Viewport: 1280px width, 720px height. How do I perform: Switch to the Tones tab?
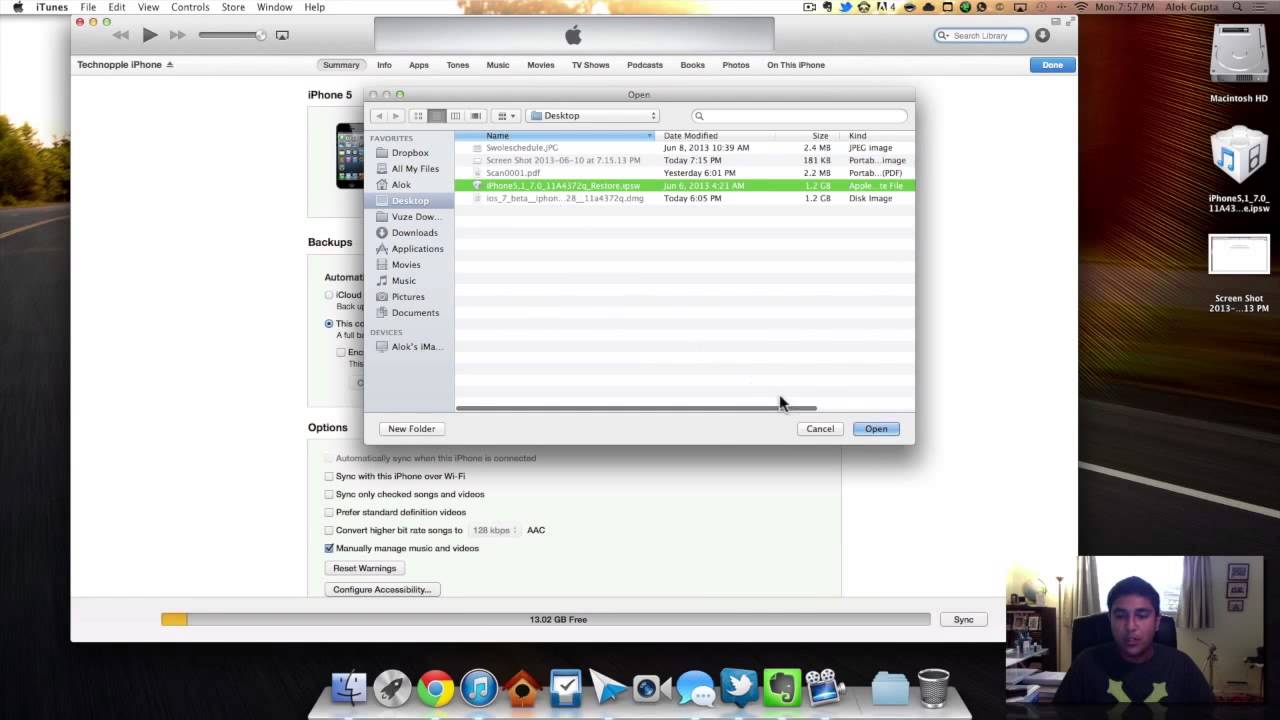pos(458,65)
